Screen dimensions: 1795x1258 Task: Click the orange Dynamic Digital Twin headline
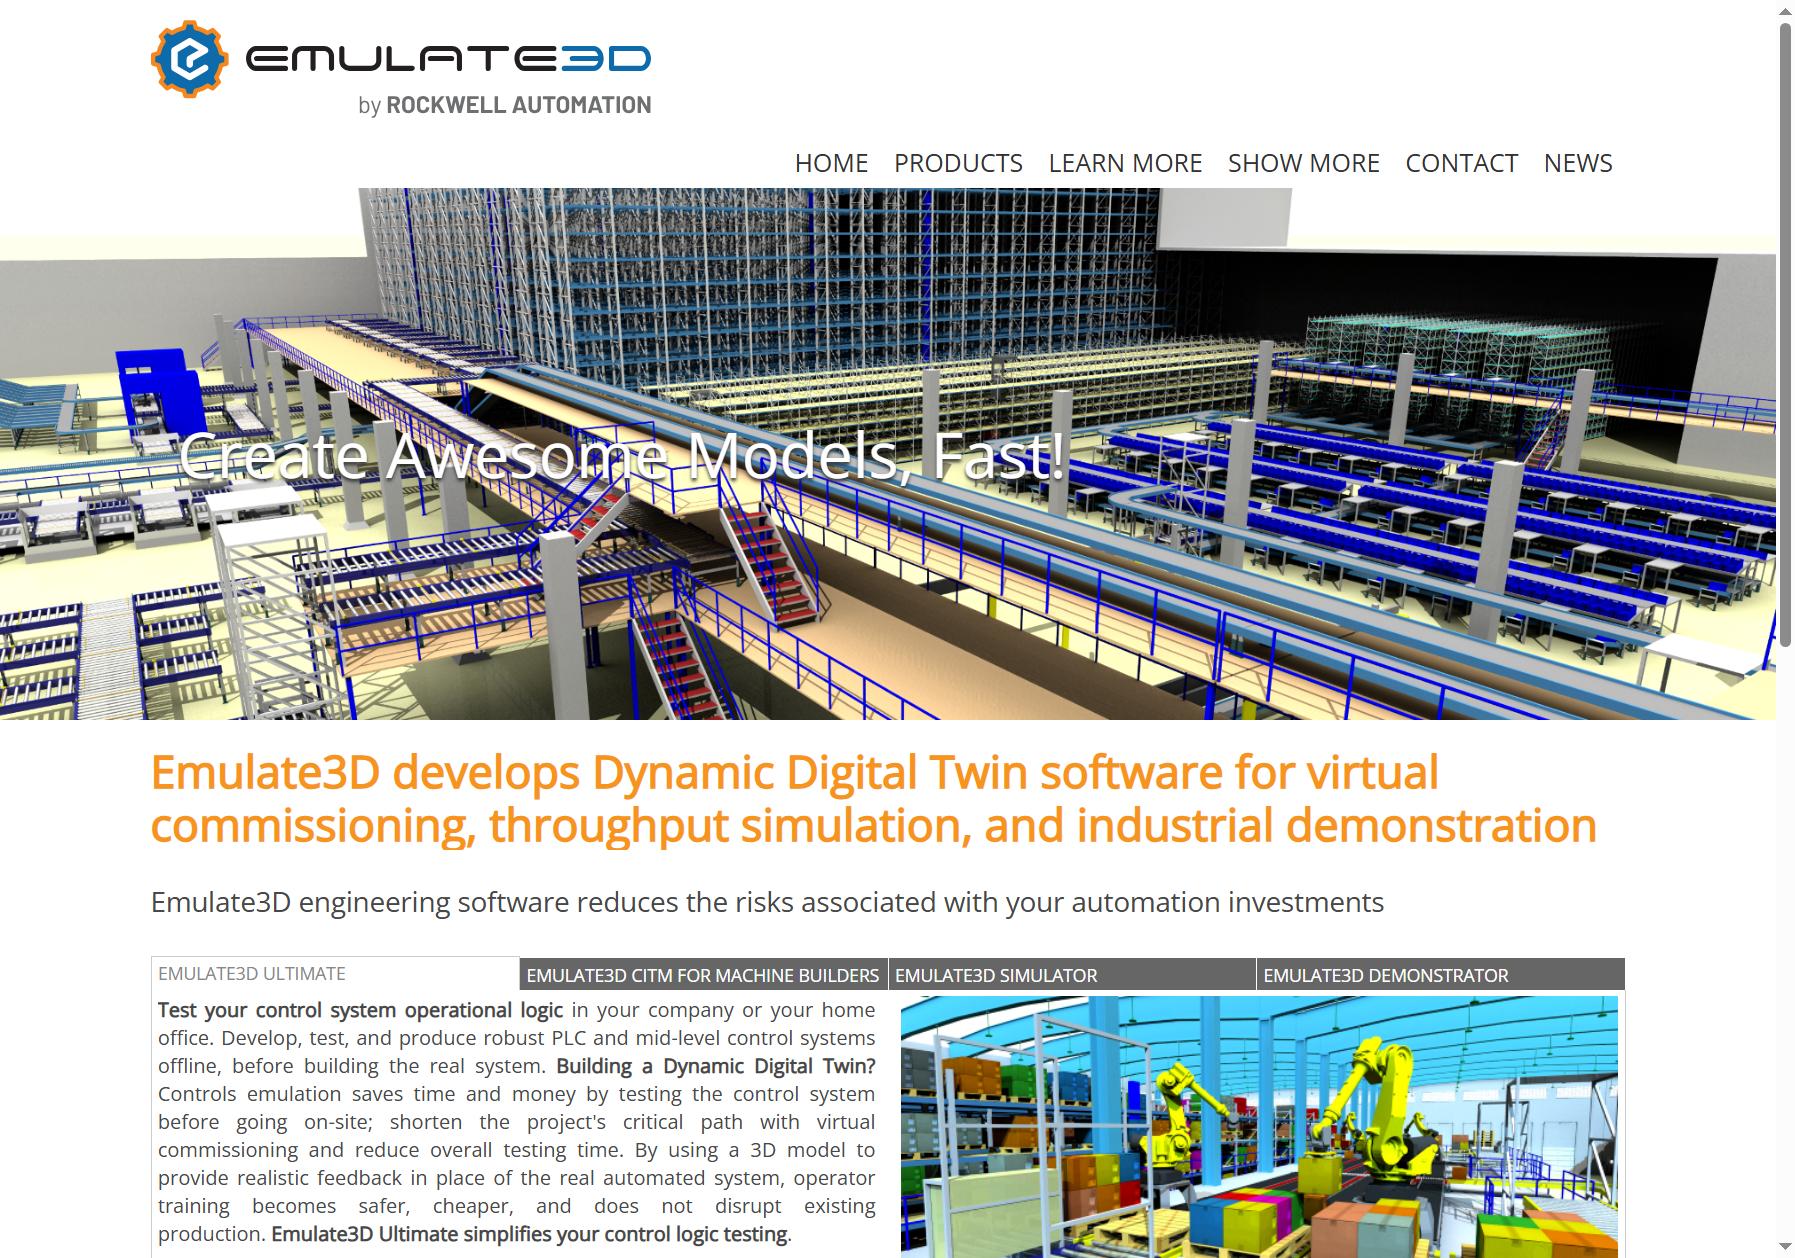pos(873,799)
